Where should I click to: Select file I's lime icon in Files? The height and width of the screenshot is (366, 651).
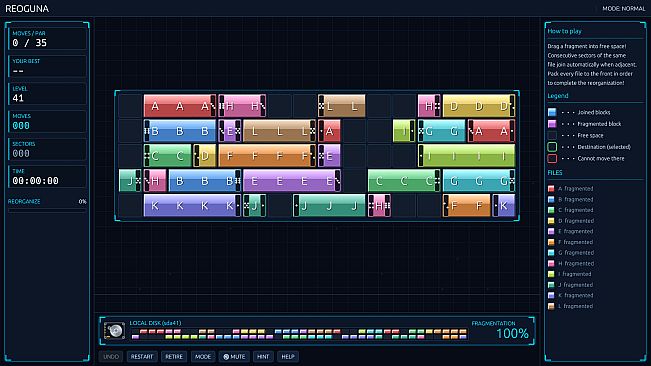551,274
